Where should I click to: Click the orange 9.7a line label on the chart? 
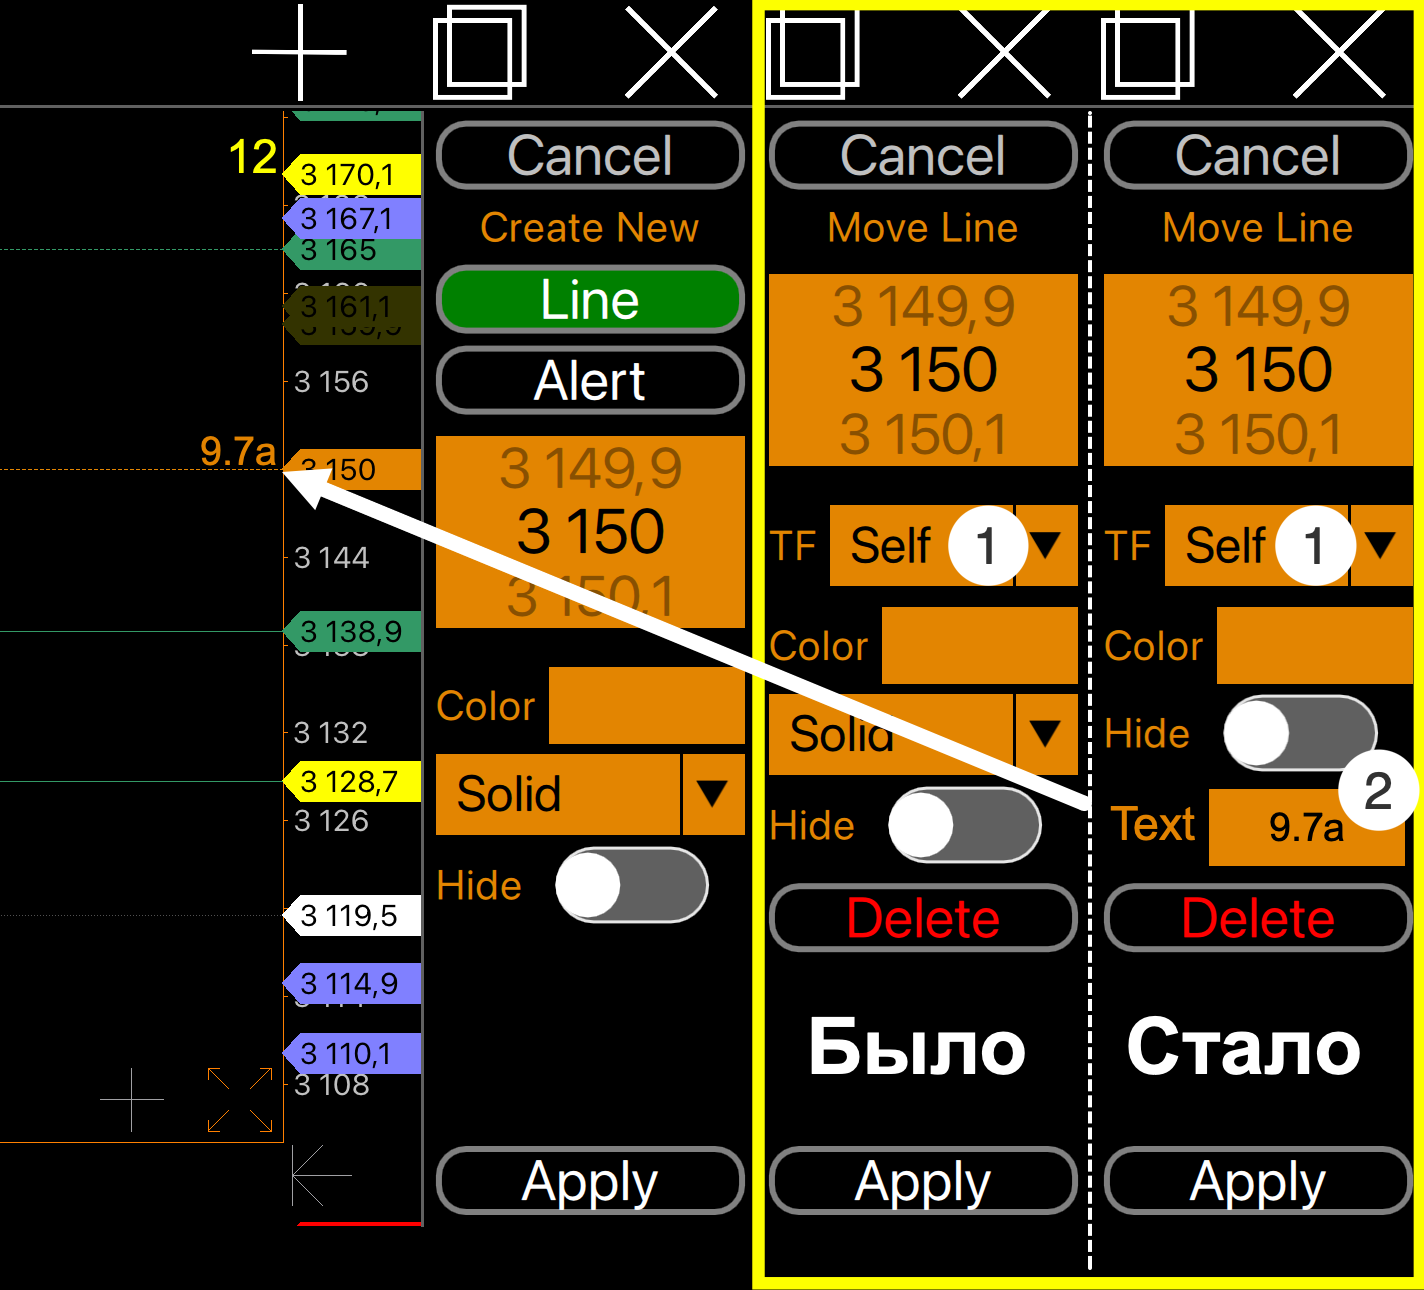pos(238,451)
